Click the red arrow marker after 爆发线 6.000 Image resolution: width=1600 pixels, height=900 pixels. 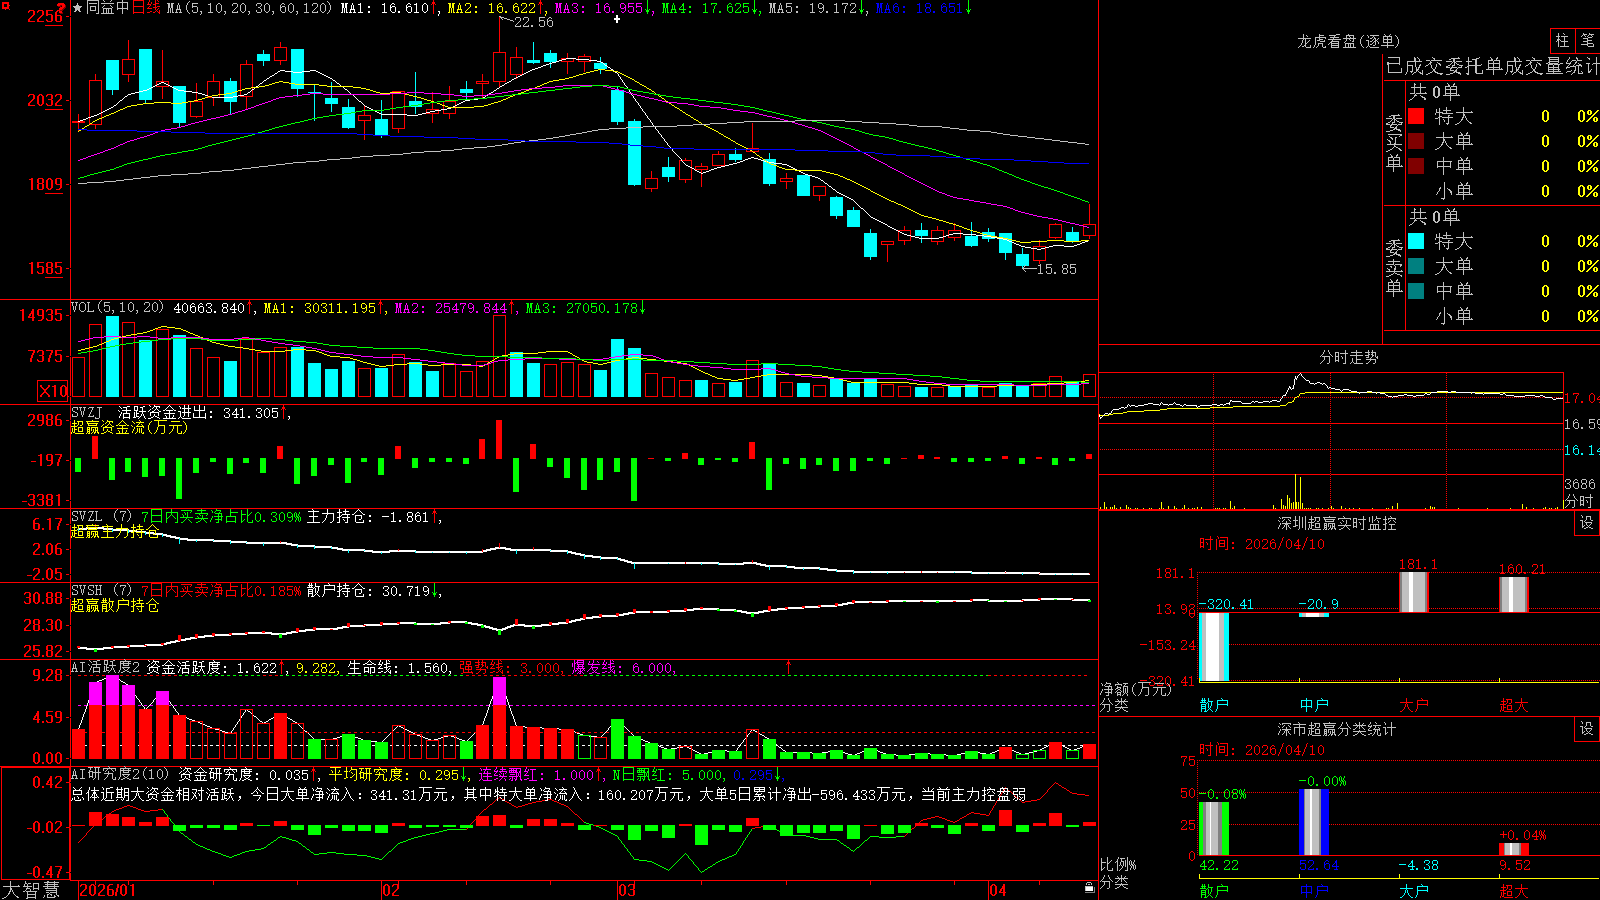(789, 667)
